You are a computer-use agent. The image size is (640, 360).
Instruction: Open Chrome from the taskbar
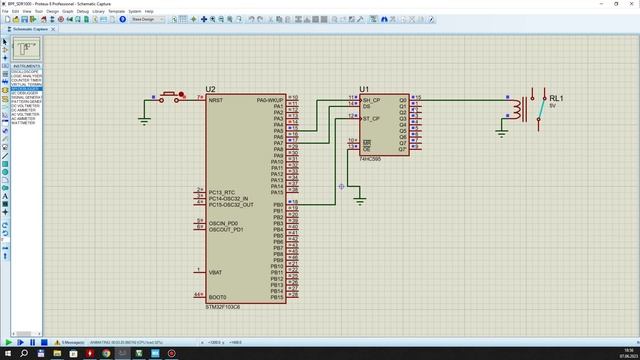[x=106, y=353]
